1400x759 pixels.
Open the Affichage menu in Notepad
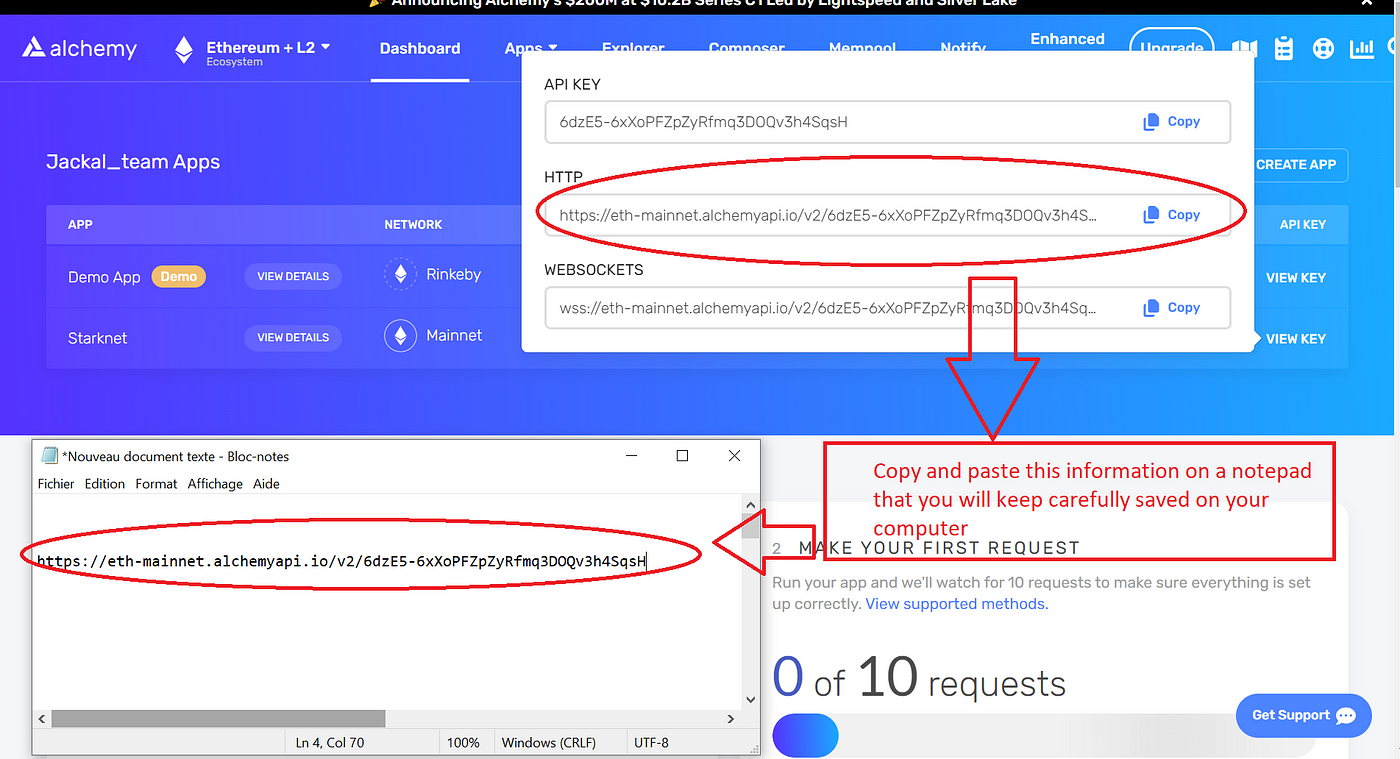click(x=215, y=483)
